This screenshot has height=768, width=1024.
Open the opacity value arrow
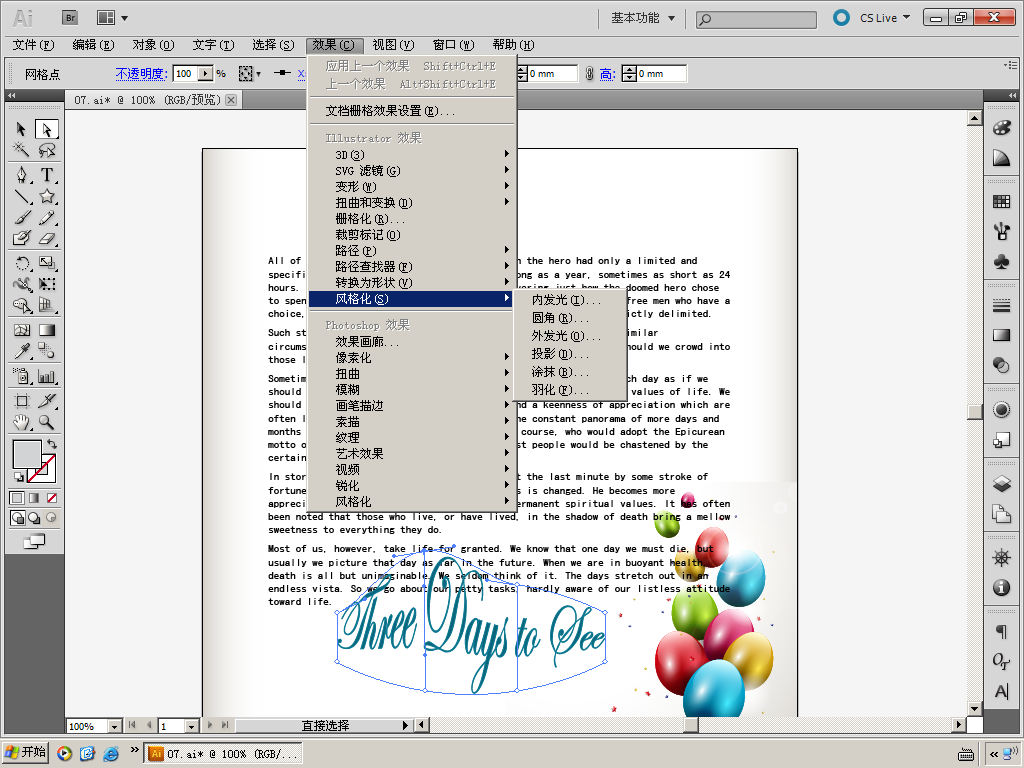(205, 74)
